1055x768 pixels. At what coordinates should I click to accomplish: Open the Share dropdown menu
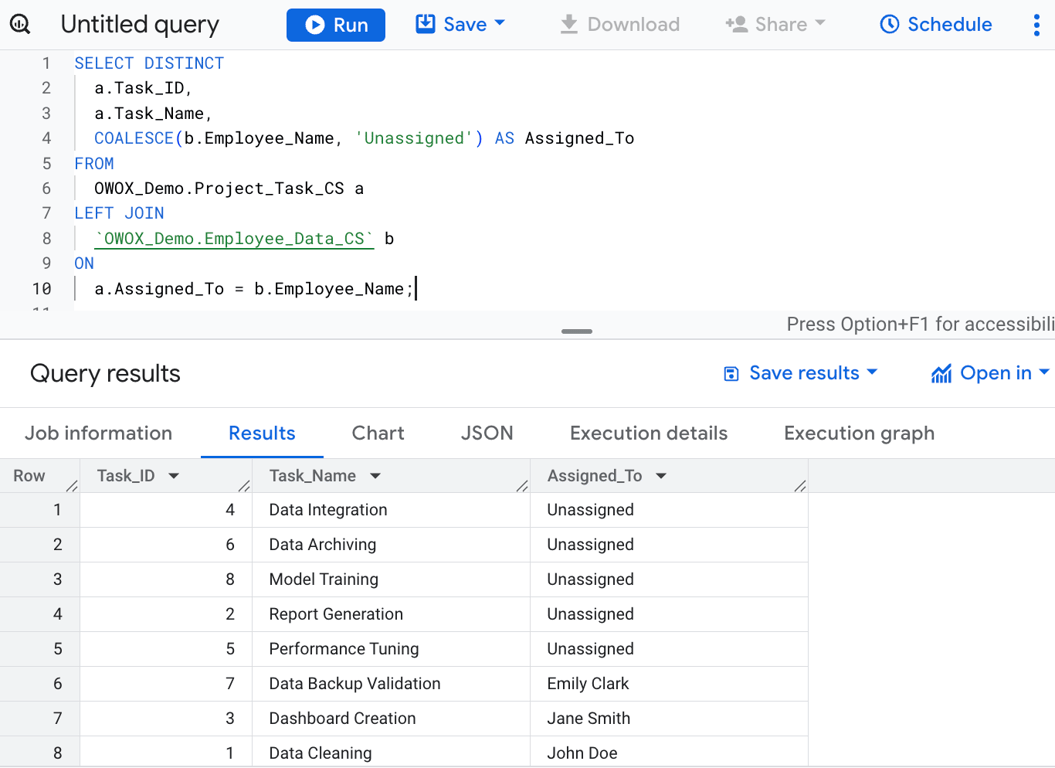[775, 24]
